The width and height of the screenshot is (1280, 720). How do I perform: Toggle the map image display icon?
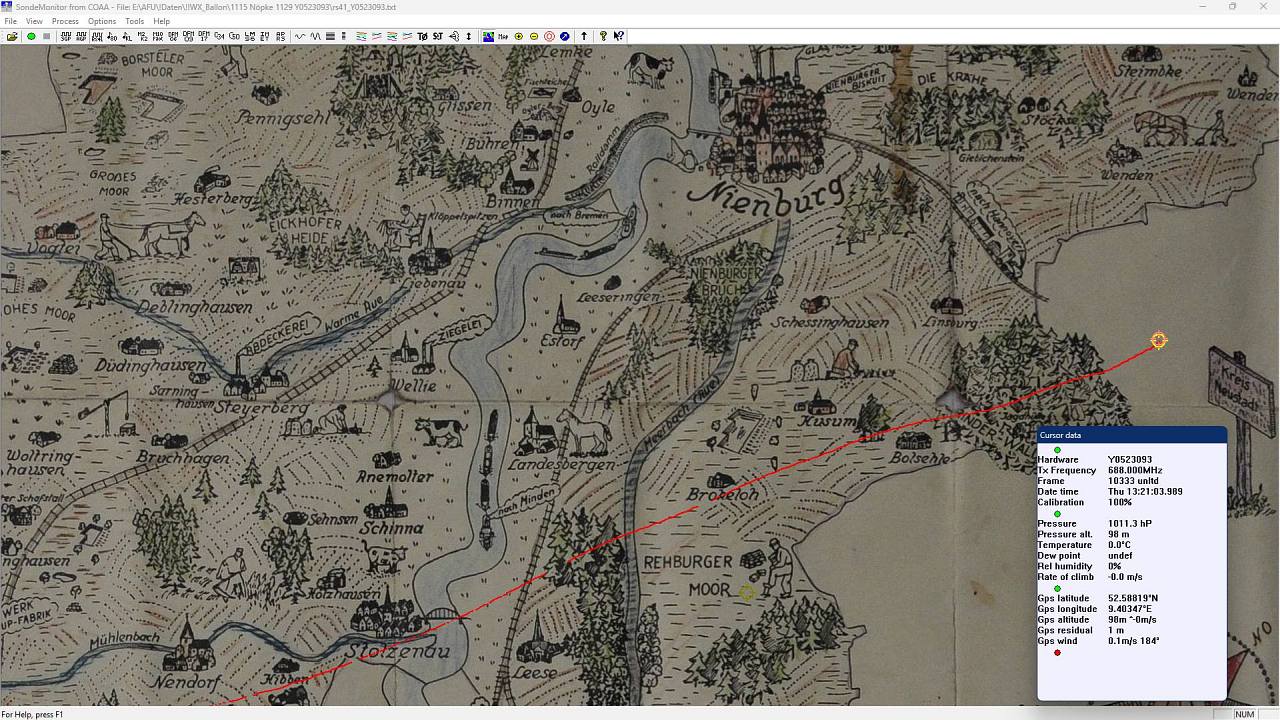488,36
